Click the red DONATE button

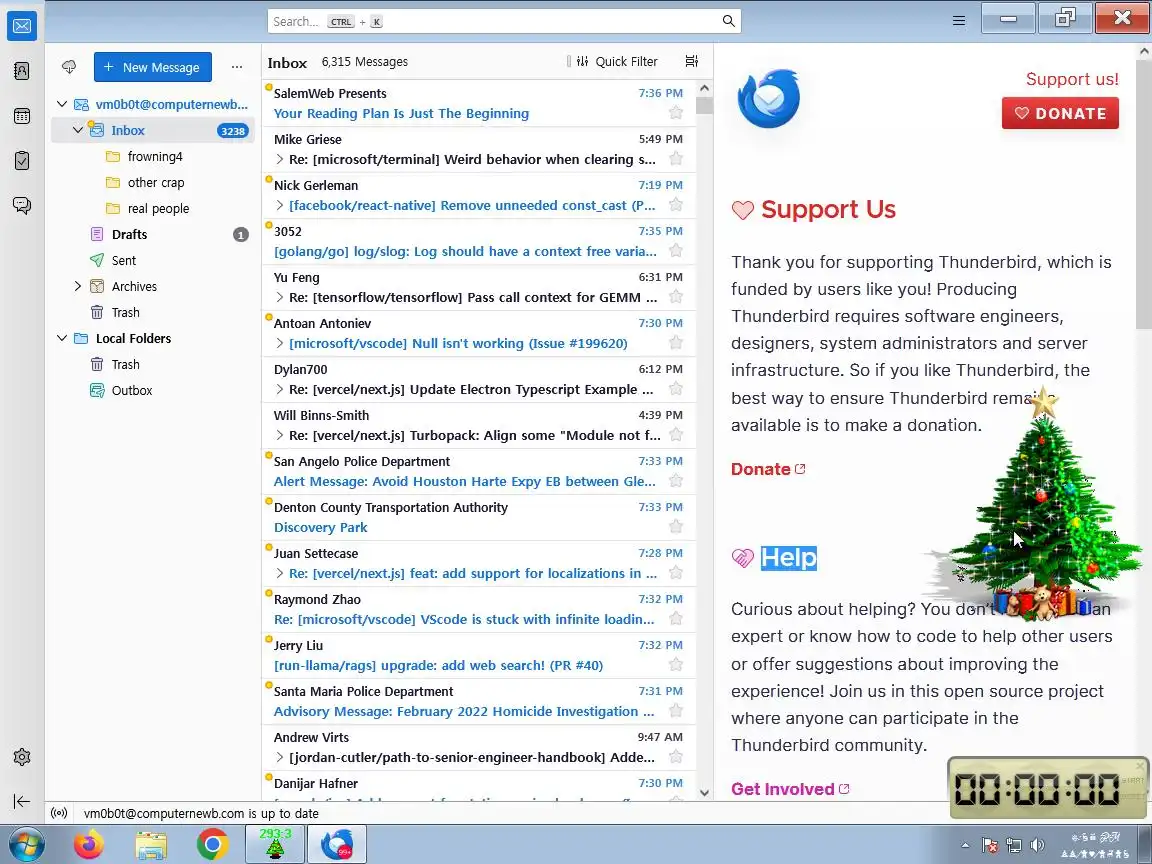click(x=1060, y=113)
